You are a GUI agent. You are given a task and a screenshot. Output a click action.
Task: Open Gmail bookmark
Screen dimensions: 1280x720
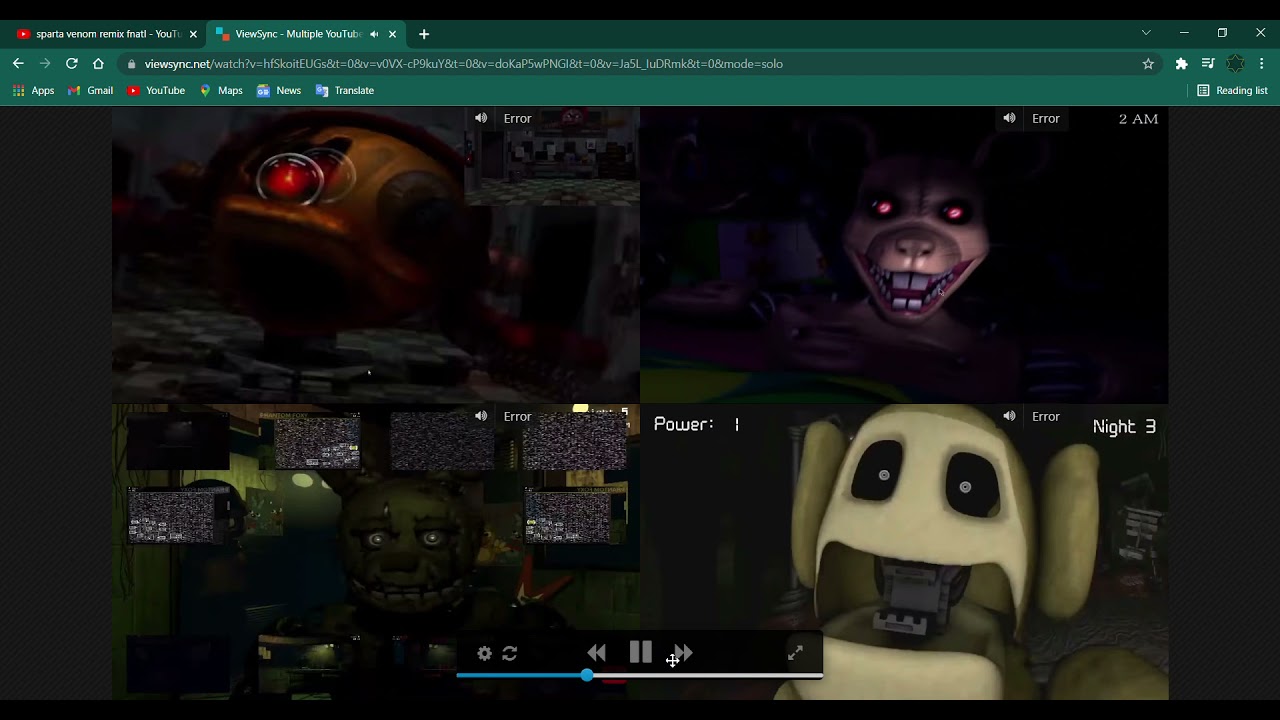pyautogui.click(x=90, y=90)
